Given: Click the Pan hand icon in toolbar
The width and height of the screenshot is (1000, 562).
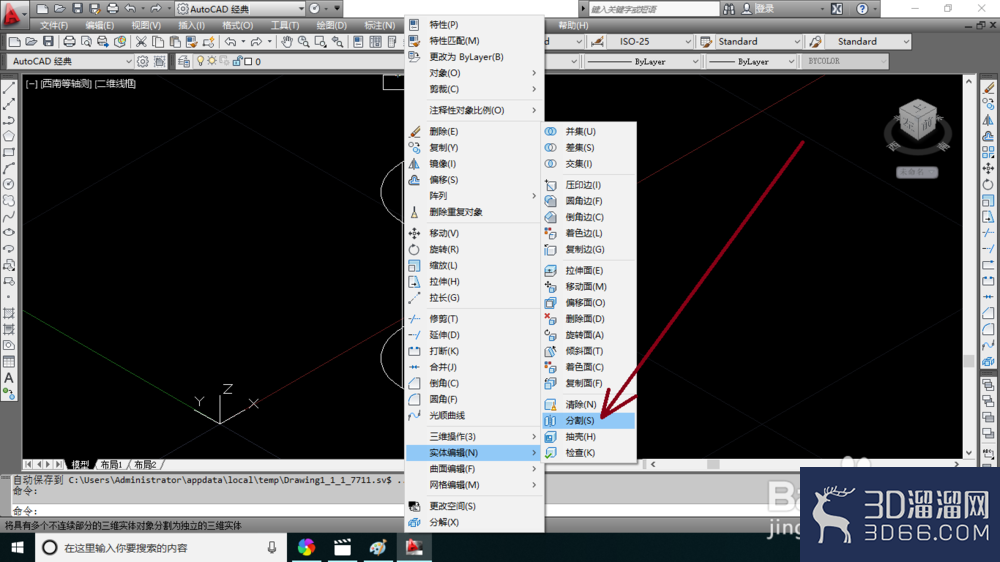Looking at the screenshot, I should [x=287, y=41].
